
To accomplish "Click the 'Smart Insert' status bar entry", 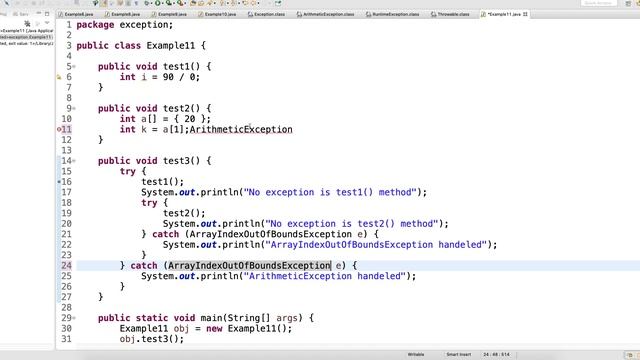I will click(458, 354).
